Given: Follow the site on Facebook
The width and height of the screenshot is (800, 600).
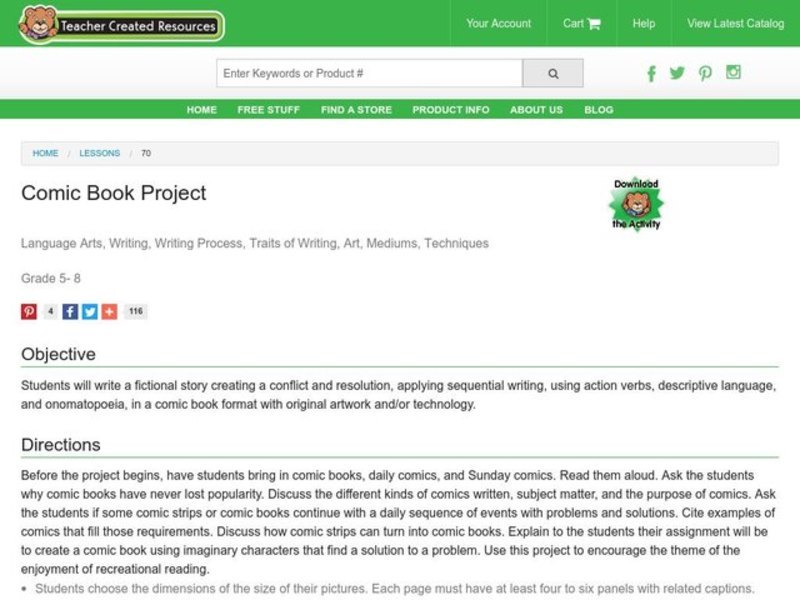Looking at the screenshot, I should tap(651, 73).
